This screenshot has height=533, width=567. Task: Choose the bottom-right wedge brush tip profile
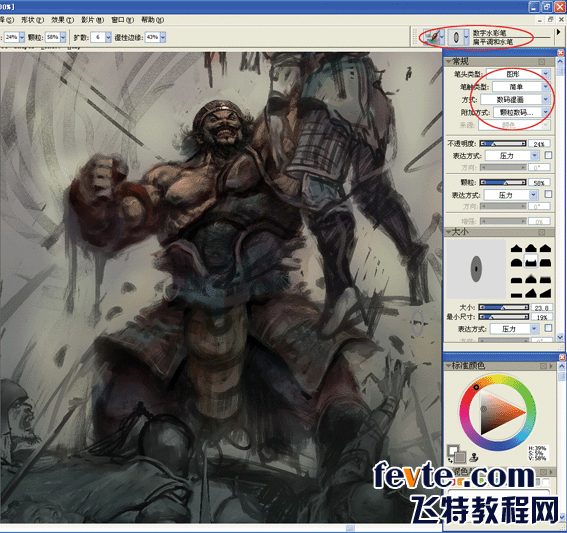545,293
